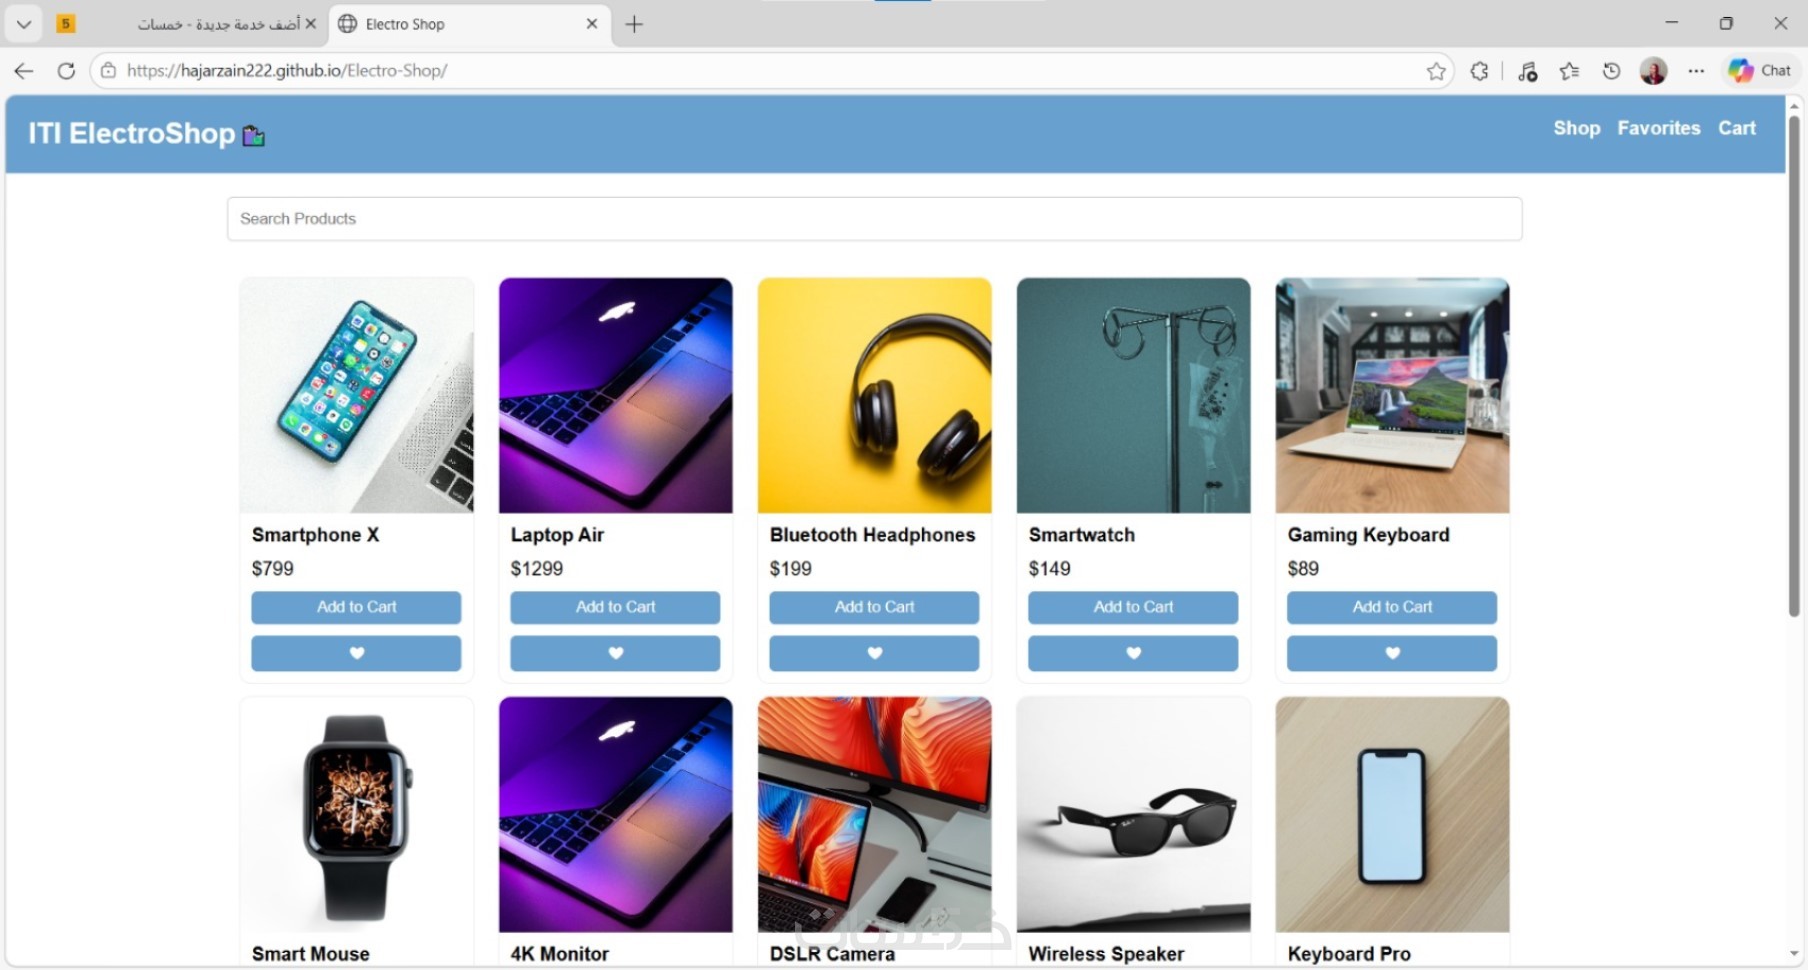Image resolution: width=1808 pixels, height=970 pixels.
Task: Click the Wireless Speaker product name
Action: (1106, 954)
